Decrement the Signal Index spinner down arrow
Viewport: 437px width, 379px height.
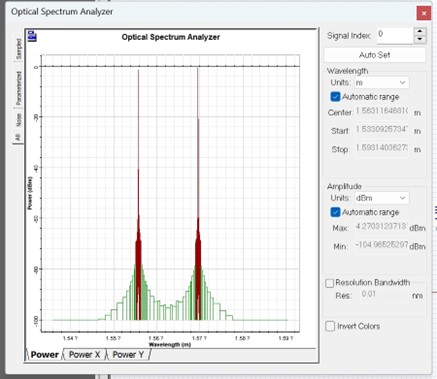420,40
